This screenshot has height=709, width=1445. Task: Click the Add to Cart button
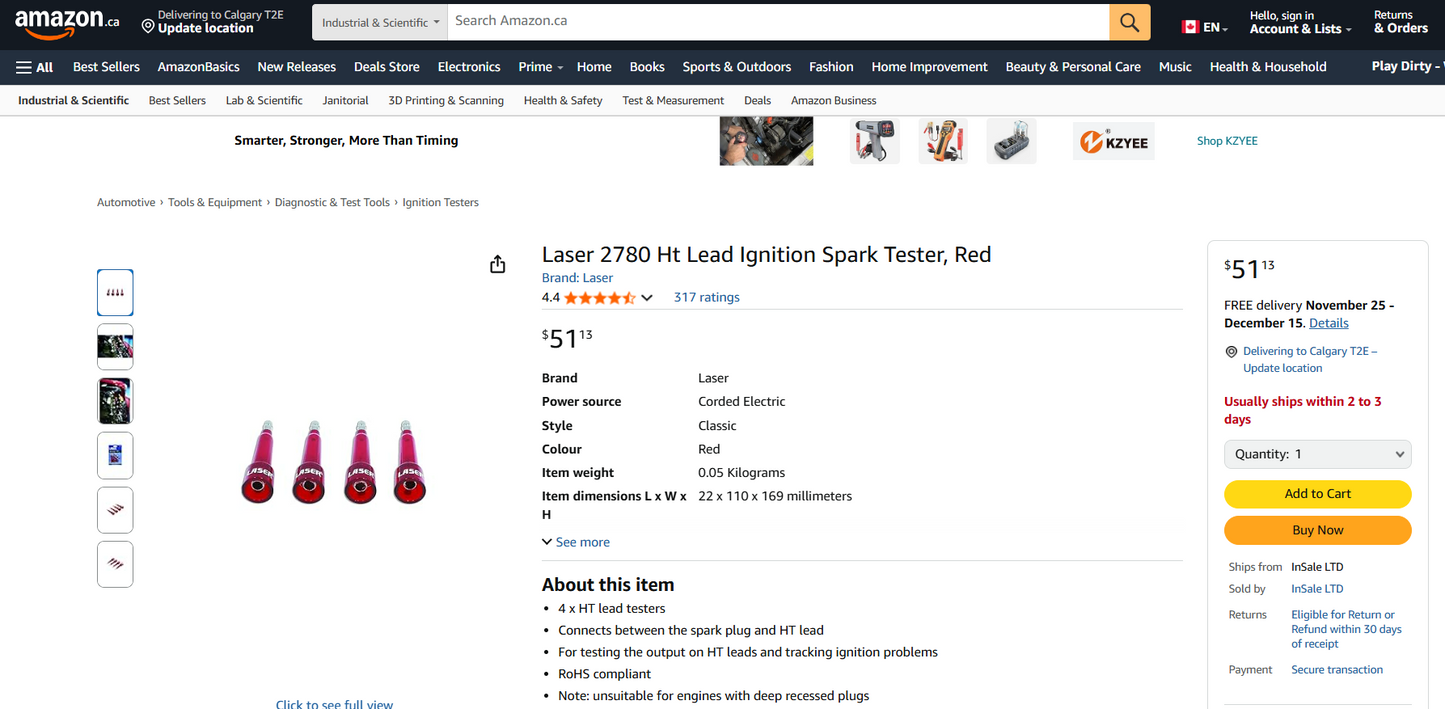(1317, 494)
